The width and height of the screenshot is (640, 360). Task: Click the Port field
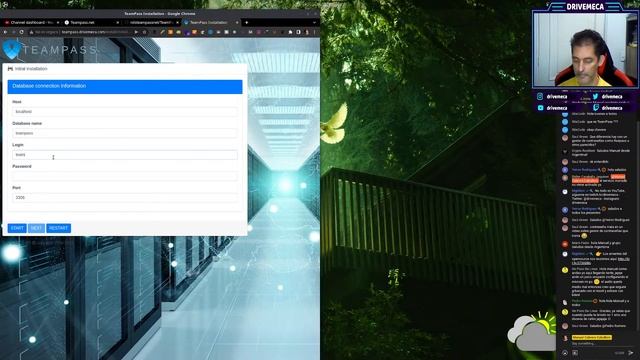tap(125, 198)
